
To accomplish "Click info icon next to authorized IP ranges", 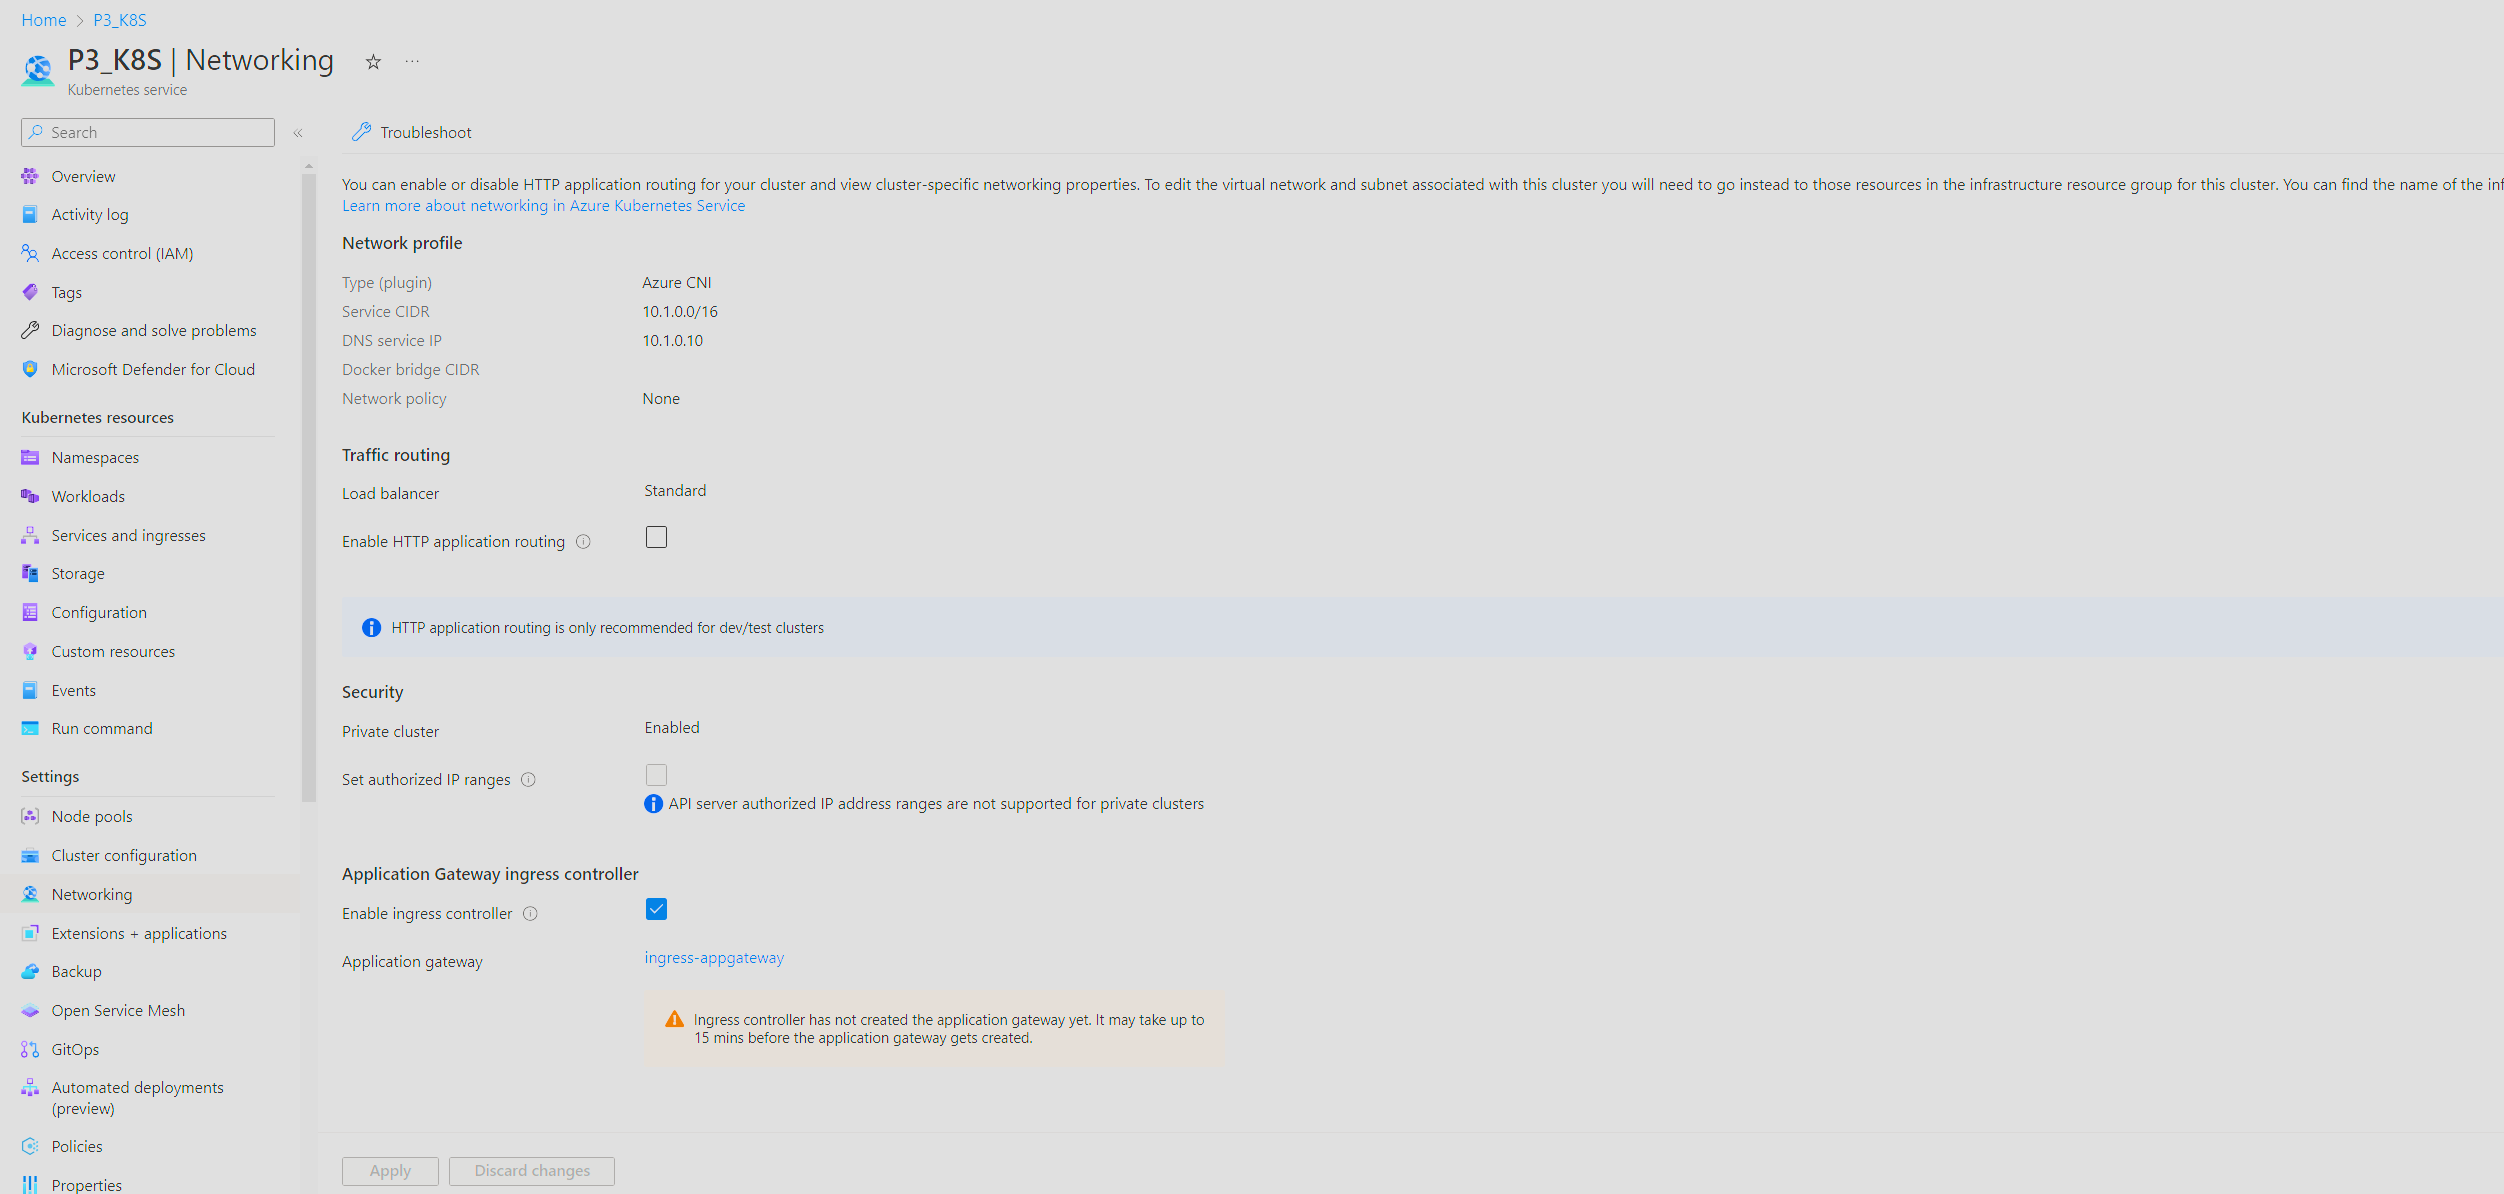I will click(x=529, y=780).
